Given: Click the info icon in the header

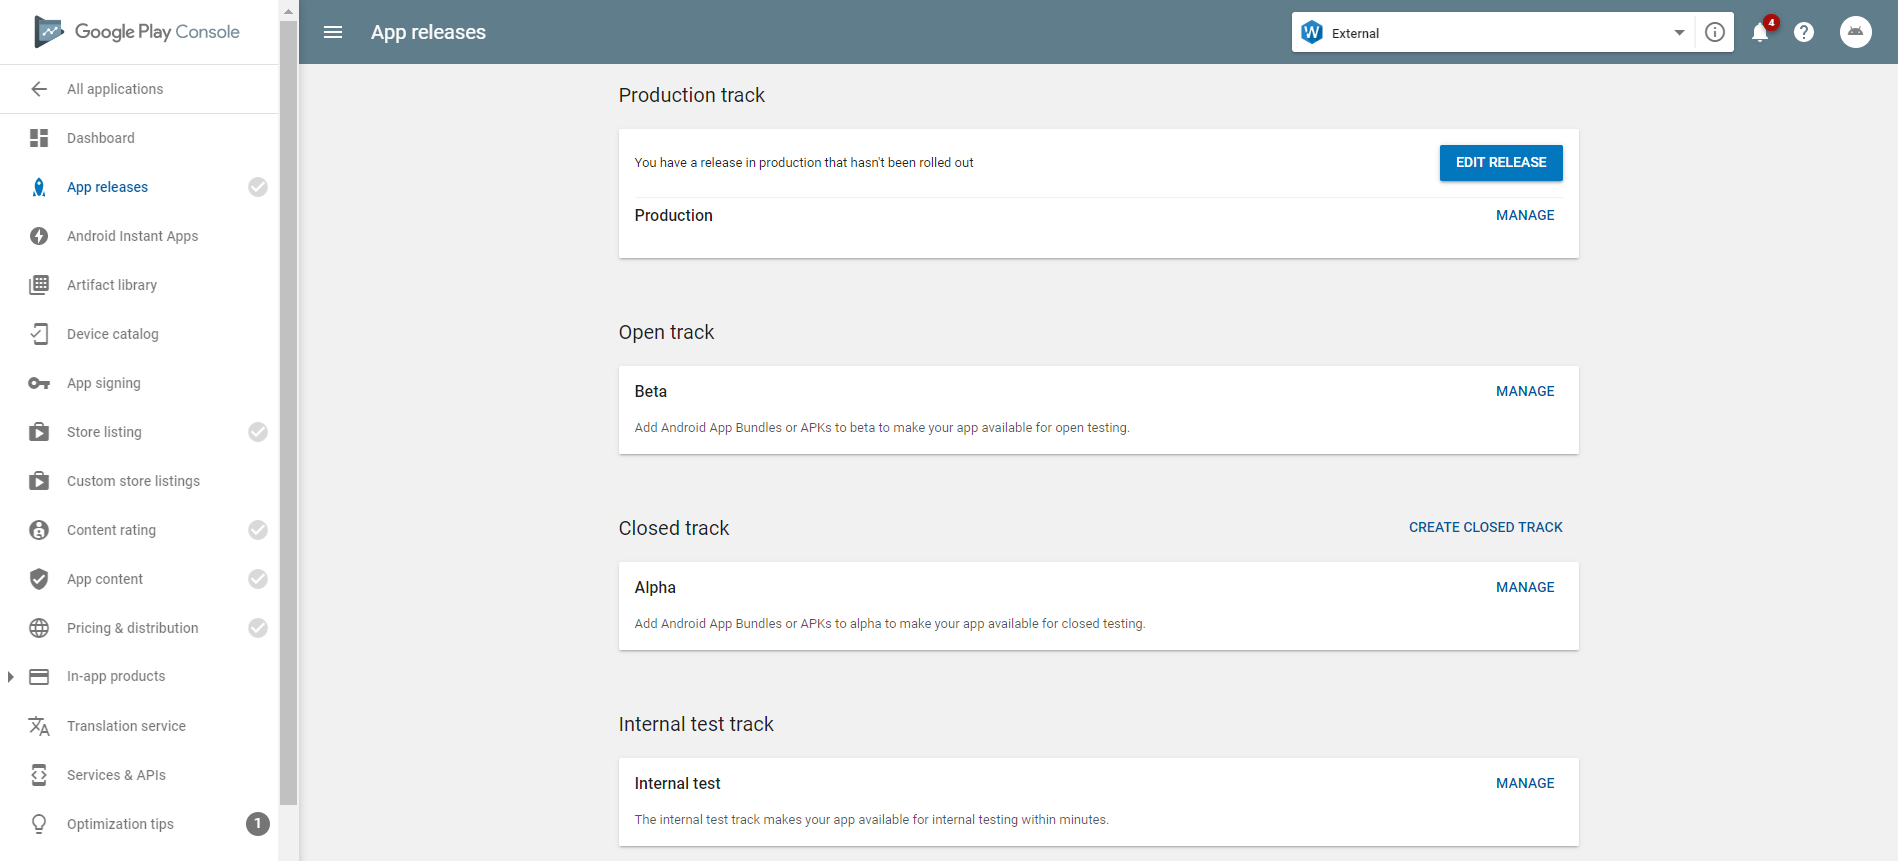Looking at the screenshot, I should click(1715, 32).
